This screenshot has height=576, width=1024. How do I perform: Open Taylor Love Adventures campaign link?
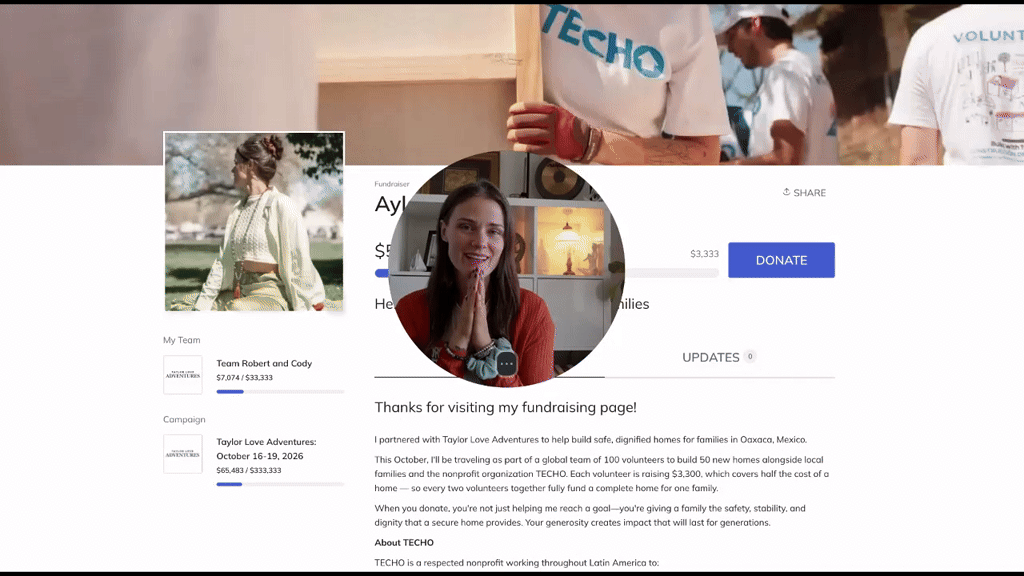tap(266, 449)
